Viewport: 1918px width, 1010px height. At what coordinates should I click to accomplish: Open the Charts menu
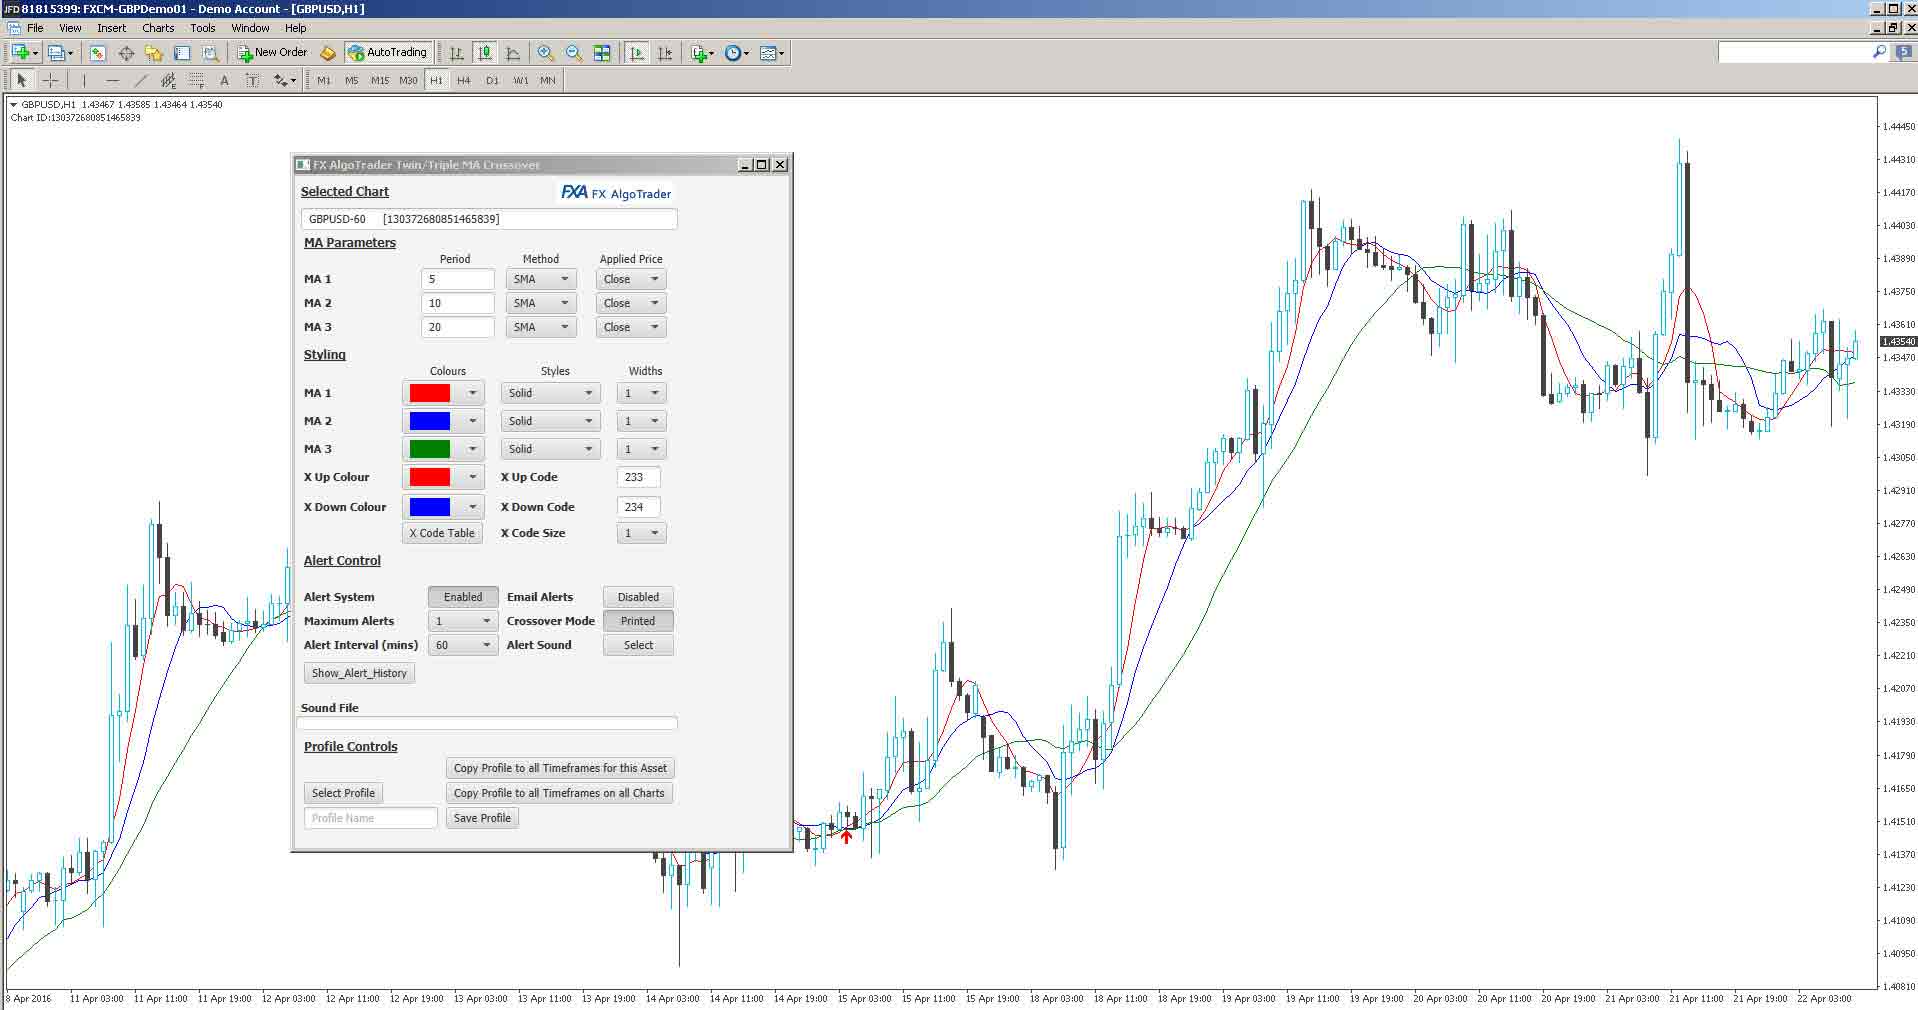(x=157, y=27)
